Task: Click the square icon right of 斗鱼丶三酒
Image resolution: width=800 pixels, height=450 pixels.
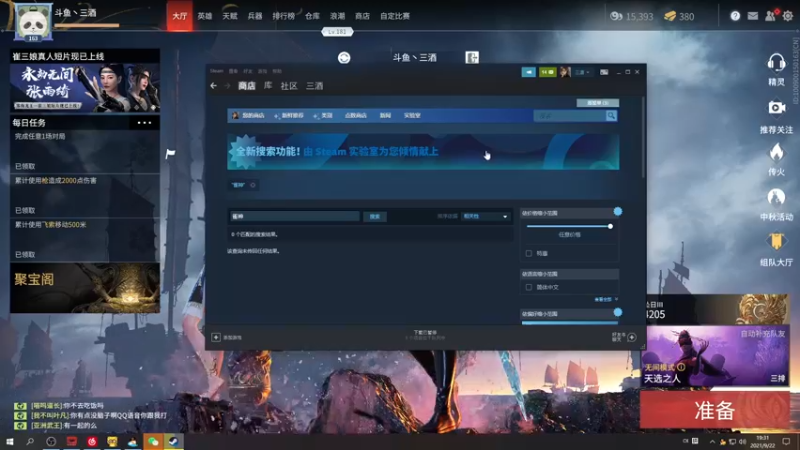Action: pyautogui.click(x=472, y=58)
